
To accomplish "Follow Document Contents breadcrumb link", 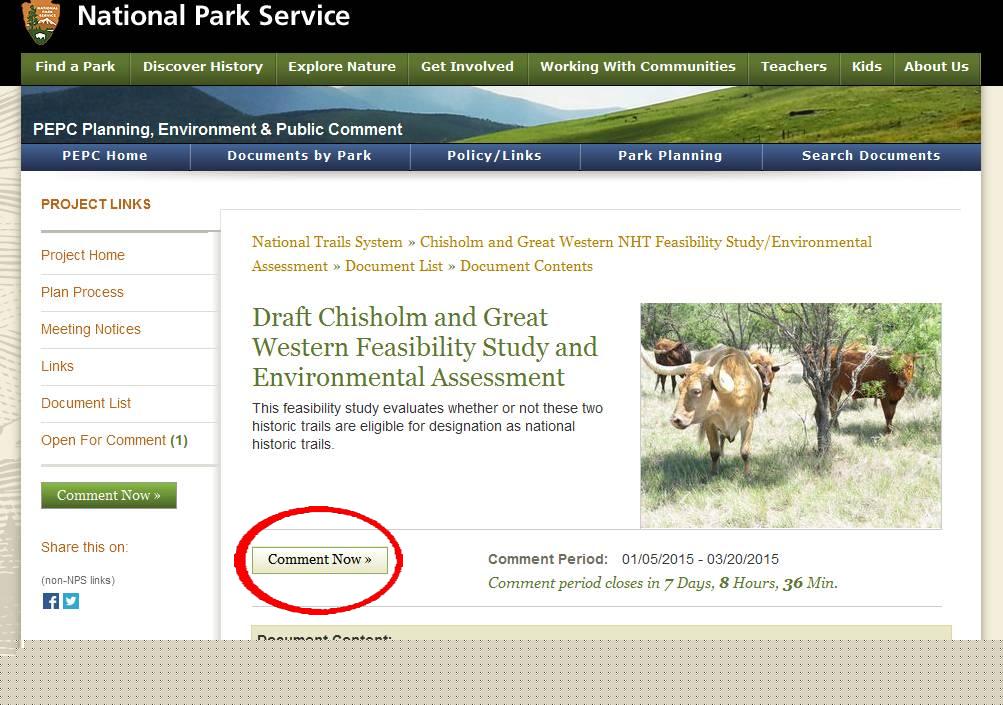I will [526, 266].
